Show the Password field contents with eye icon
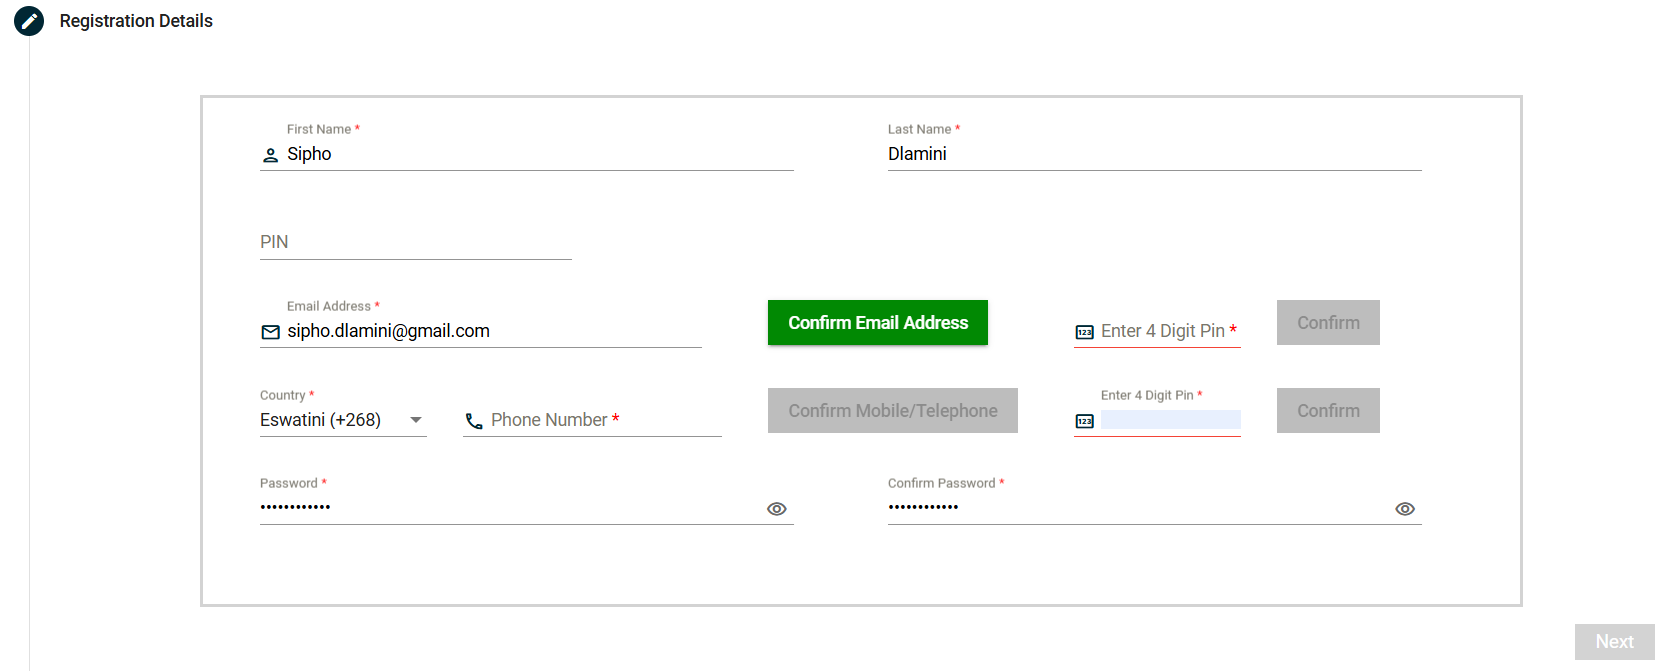 [x=776, y=509]
